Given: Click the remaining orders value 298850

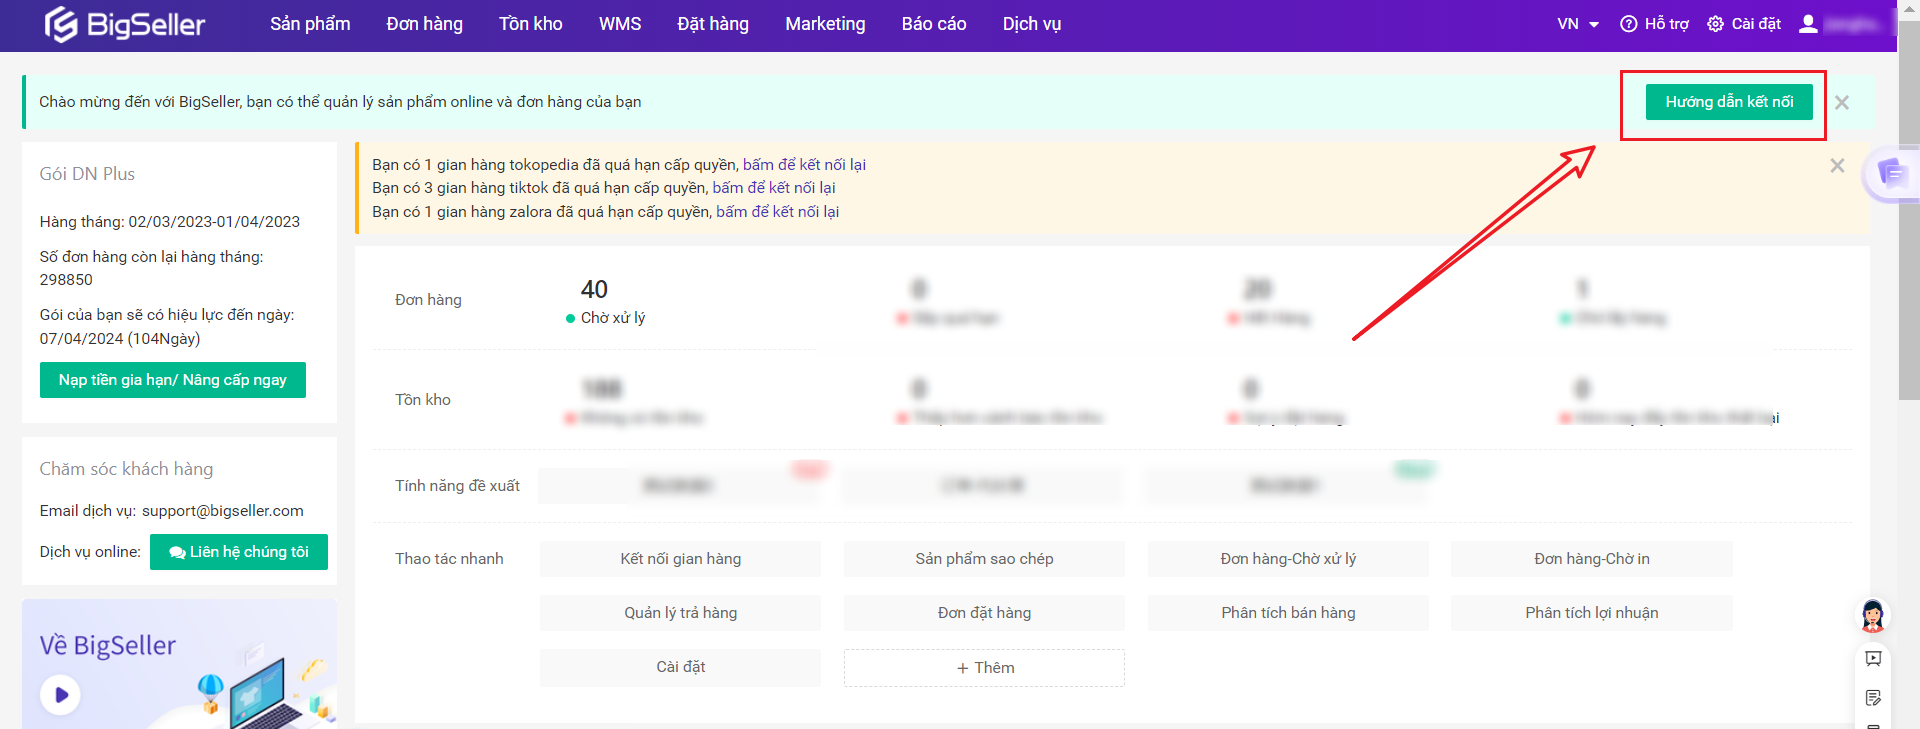Looking at the screenshot, I should (66, 280).
